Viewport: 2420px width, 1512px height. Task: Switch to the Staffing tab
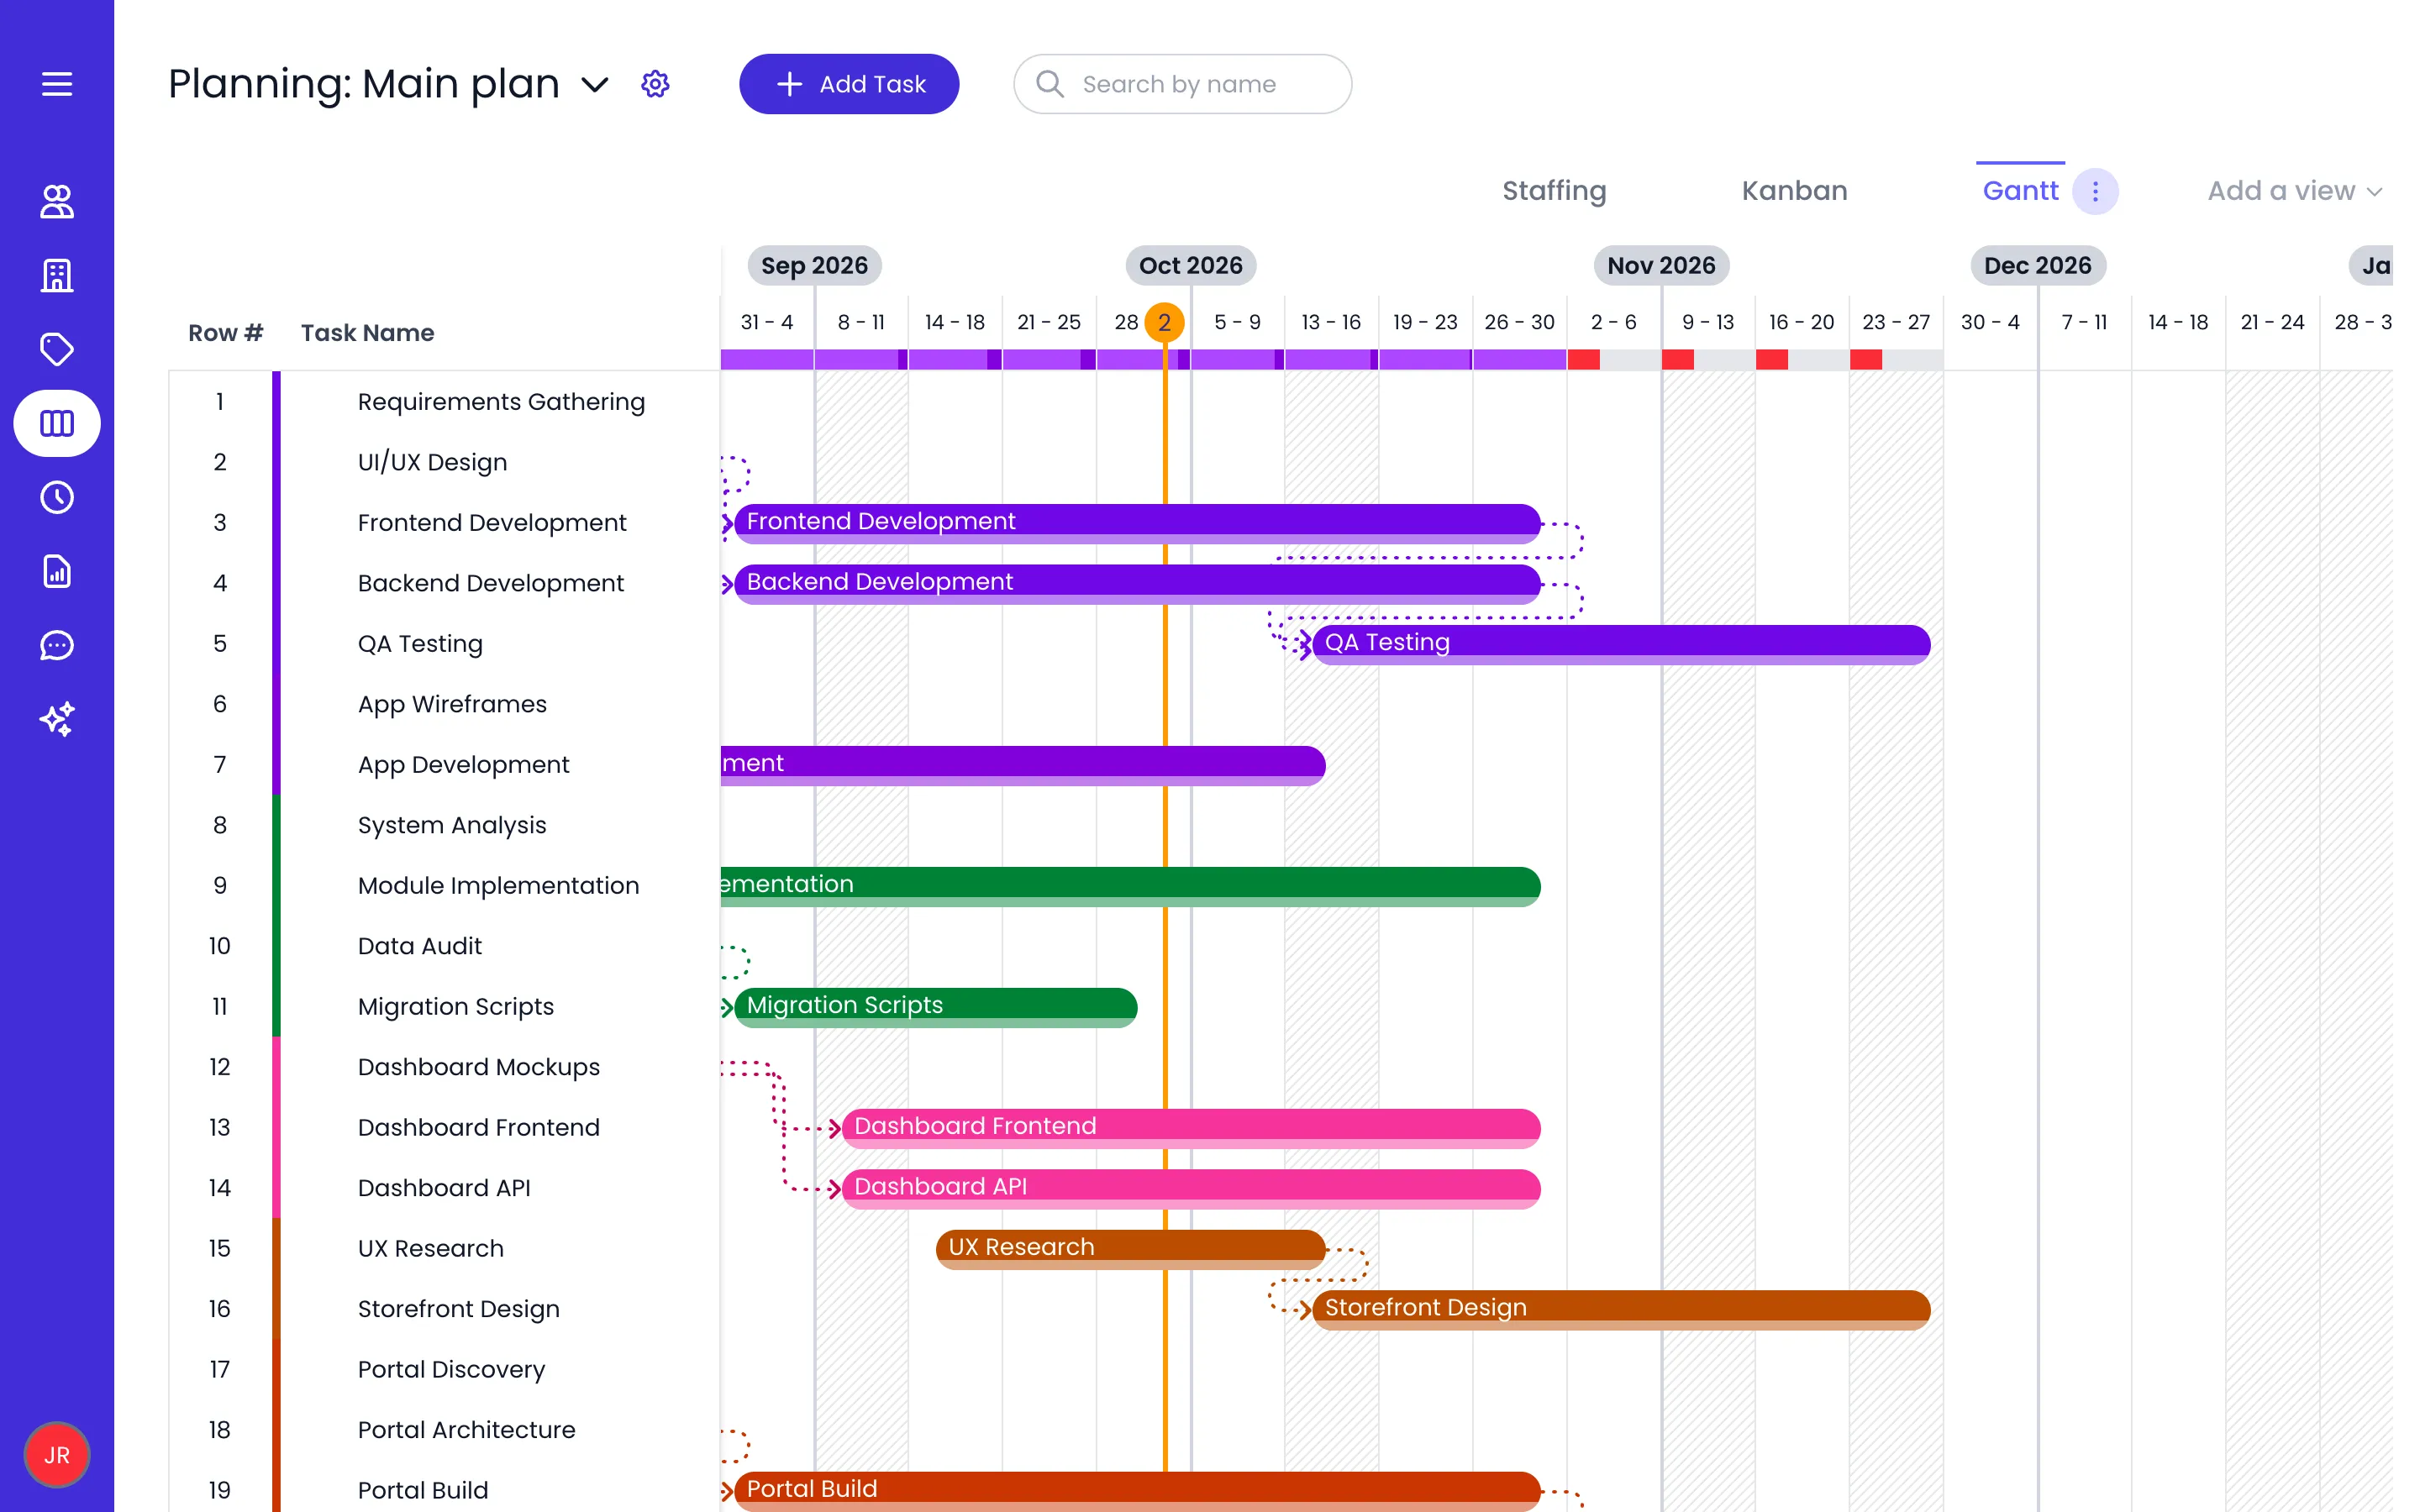pyautogui.click(x=1554, y=191)
